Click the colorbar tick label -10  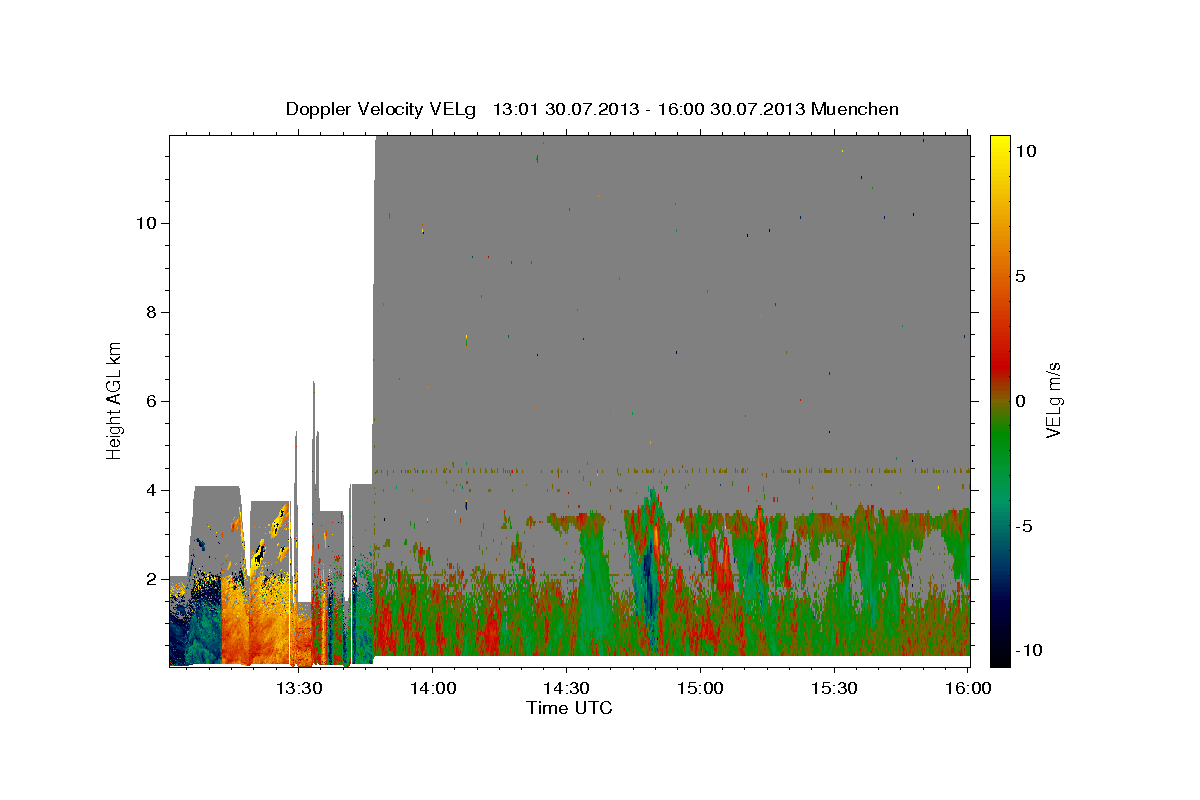pyautogui.click(x=1029, y=651)
